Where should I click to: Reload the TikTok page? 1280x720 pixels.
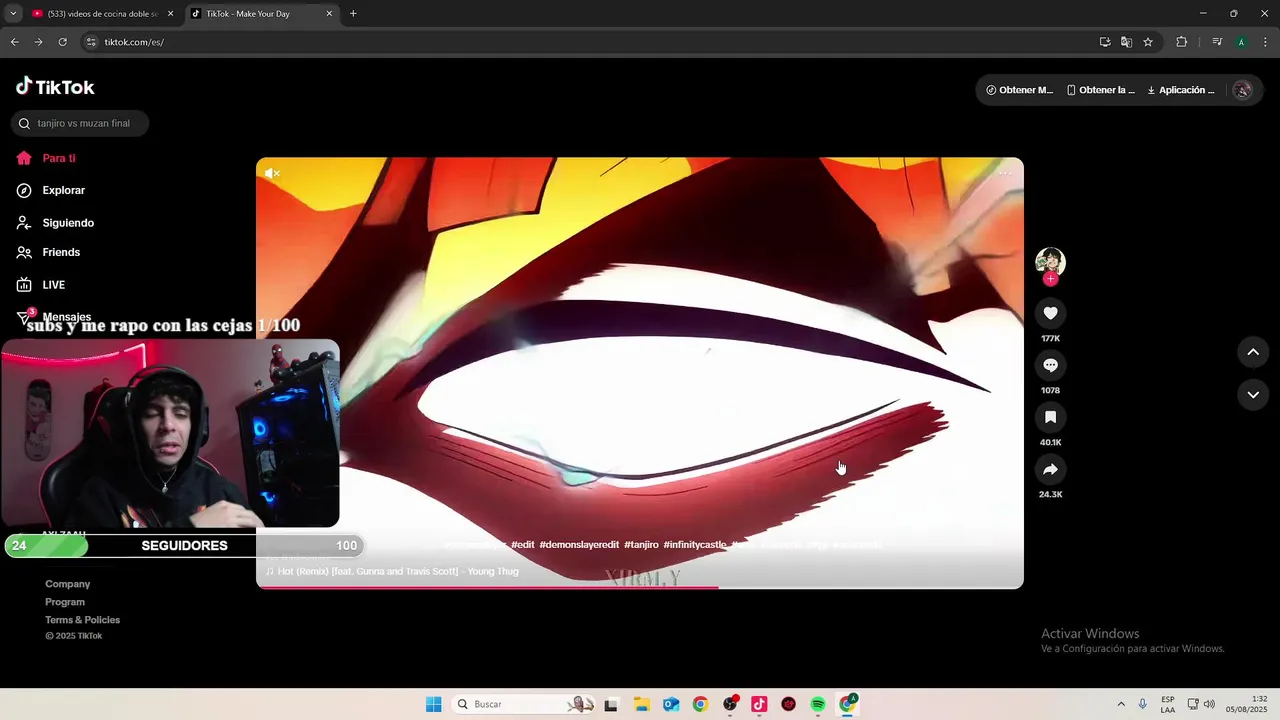(62, 42)
